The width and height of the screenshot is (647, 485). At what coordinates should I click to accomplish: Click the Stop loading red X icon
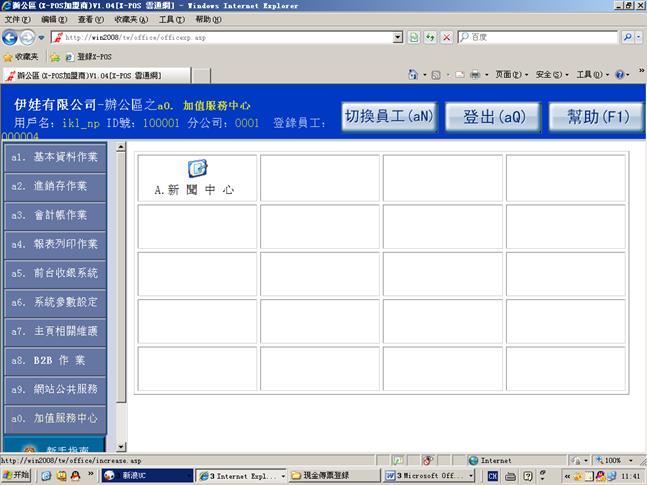coord(447,37)
